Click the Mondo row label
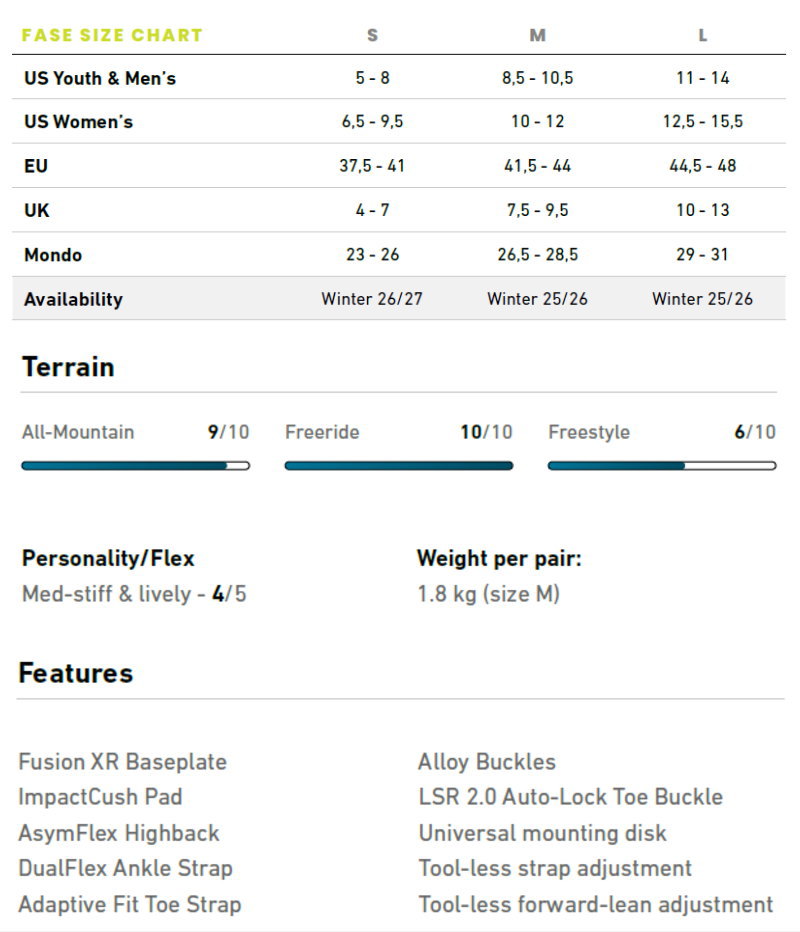Viewport: 800px width, 932px height. pyautogui.click(x=53, y=254)
